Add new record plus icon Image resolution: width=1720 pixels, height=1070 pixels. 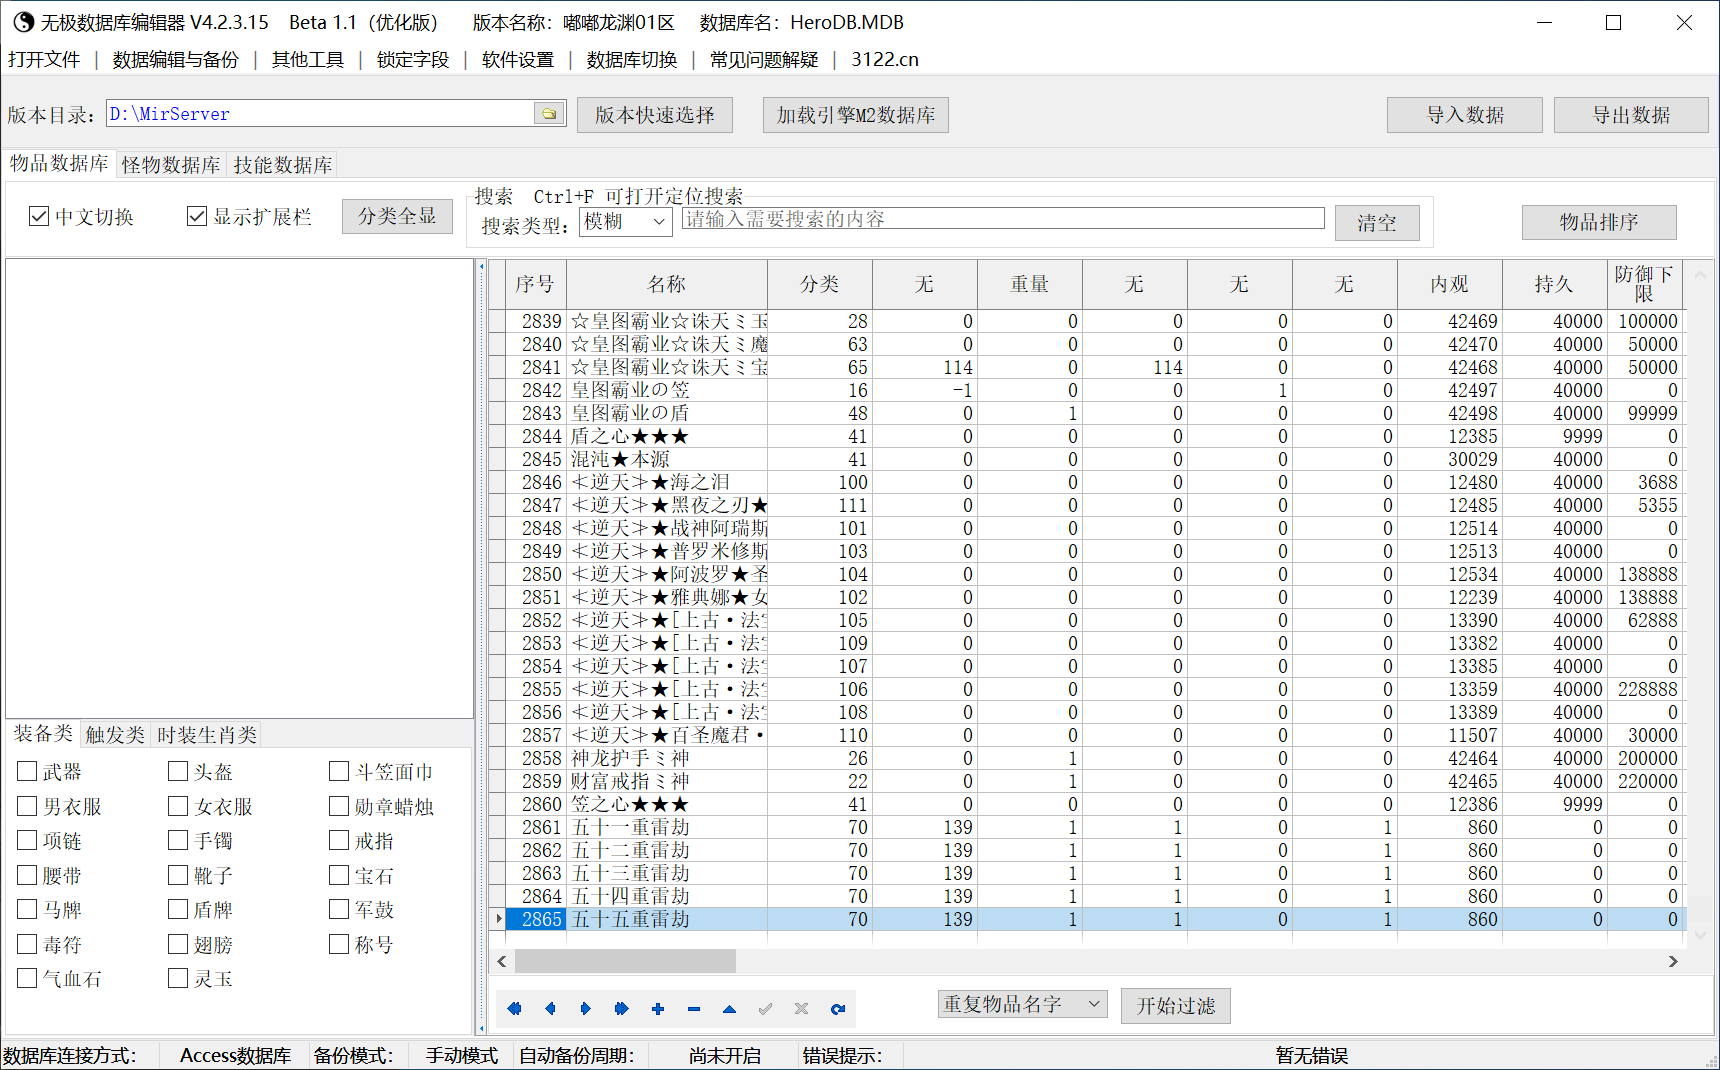click(658, 1008)
